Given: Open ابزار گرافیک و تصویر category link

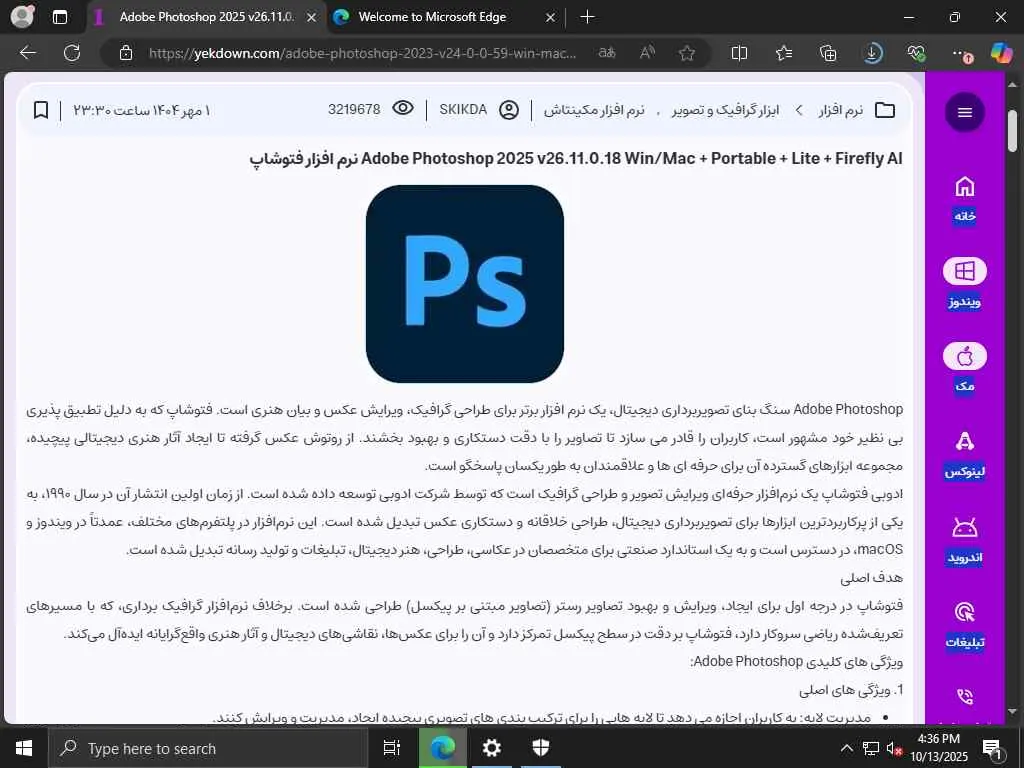Looking at the screenshot, I should (x=725, y=110).
